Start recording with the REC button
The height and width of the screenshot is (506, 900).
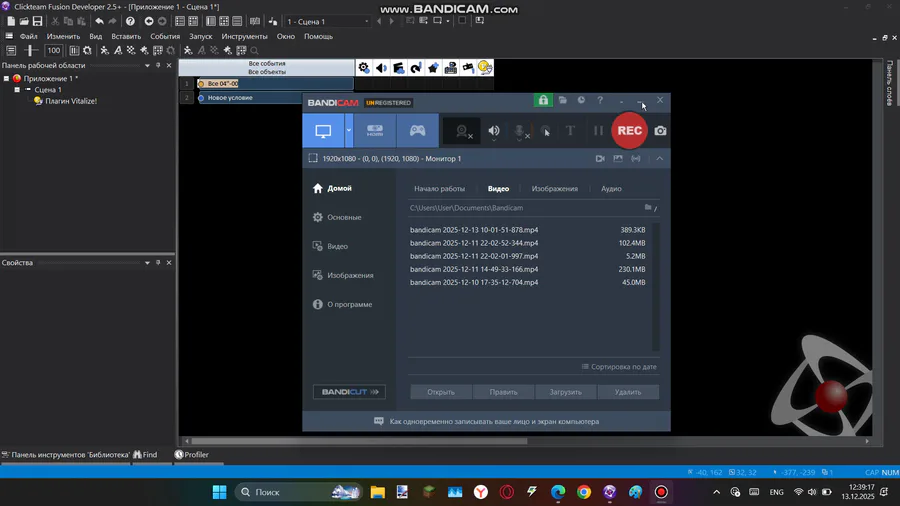click(x=629, y=131)
